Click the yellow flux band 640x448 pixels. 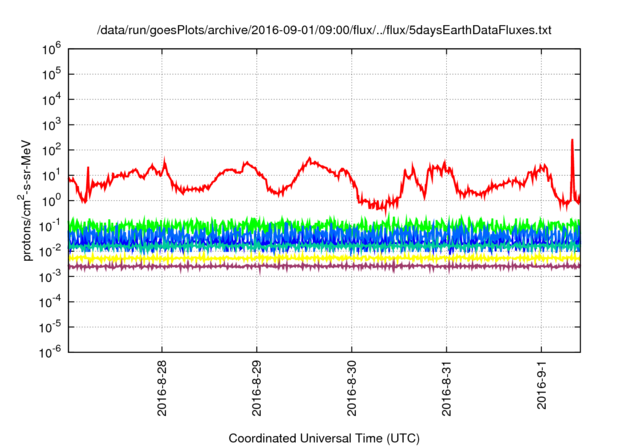click(x=300, y=257)
